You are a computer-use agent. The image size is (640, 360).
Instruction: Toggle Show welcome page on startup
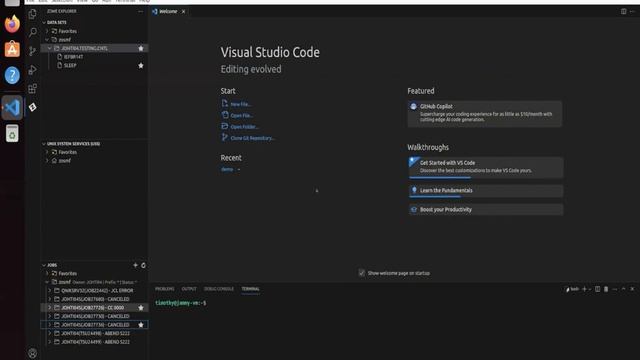tap(362, 273)
